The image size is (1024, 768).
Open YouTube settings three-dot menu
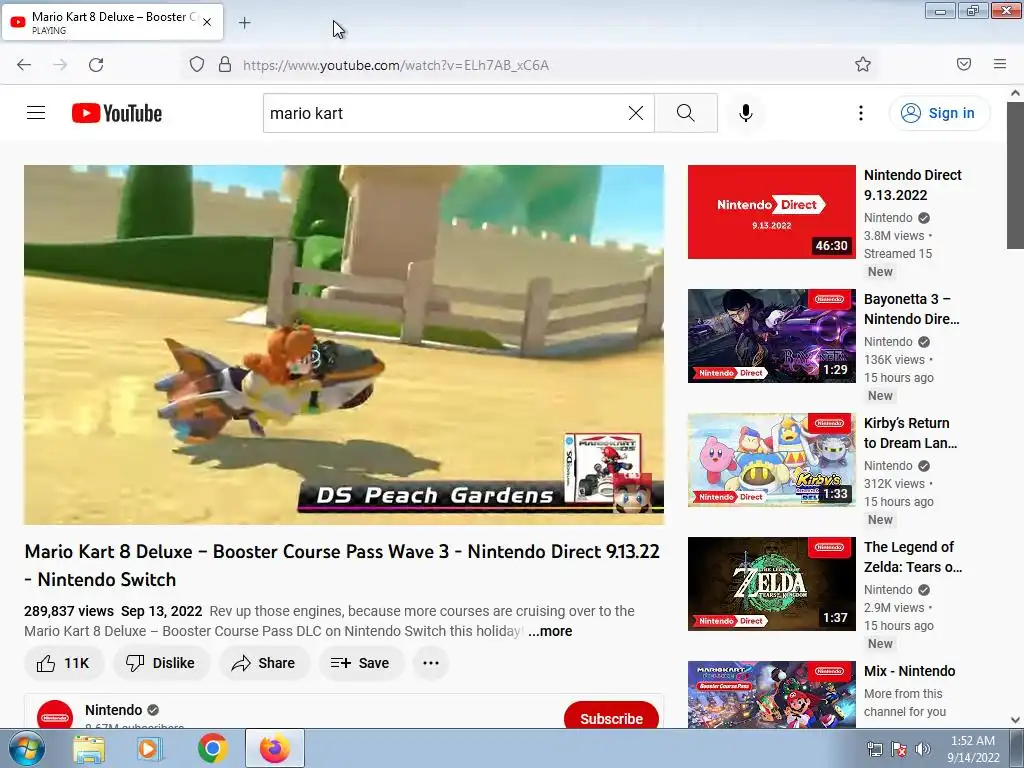[x=861, y=113]
